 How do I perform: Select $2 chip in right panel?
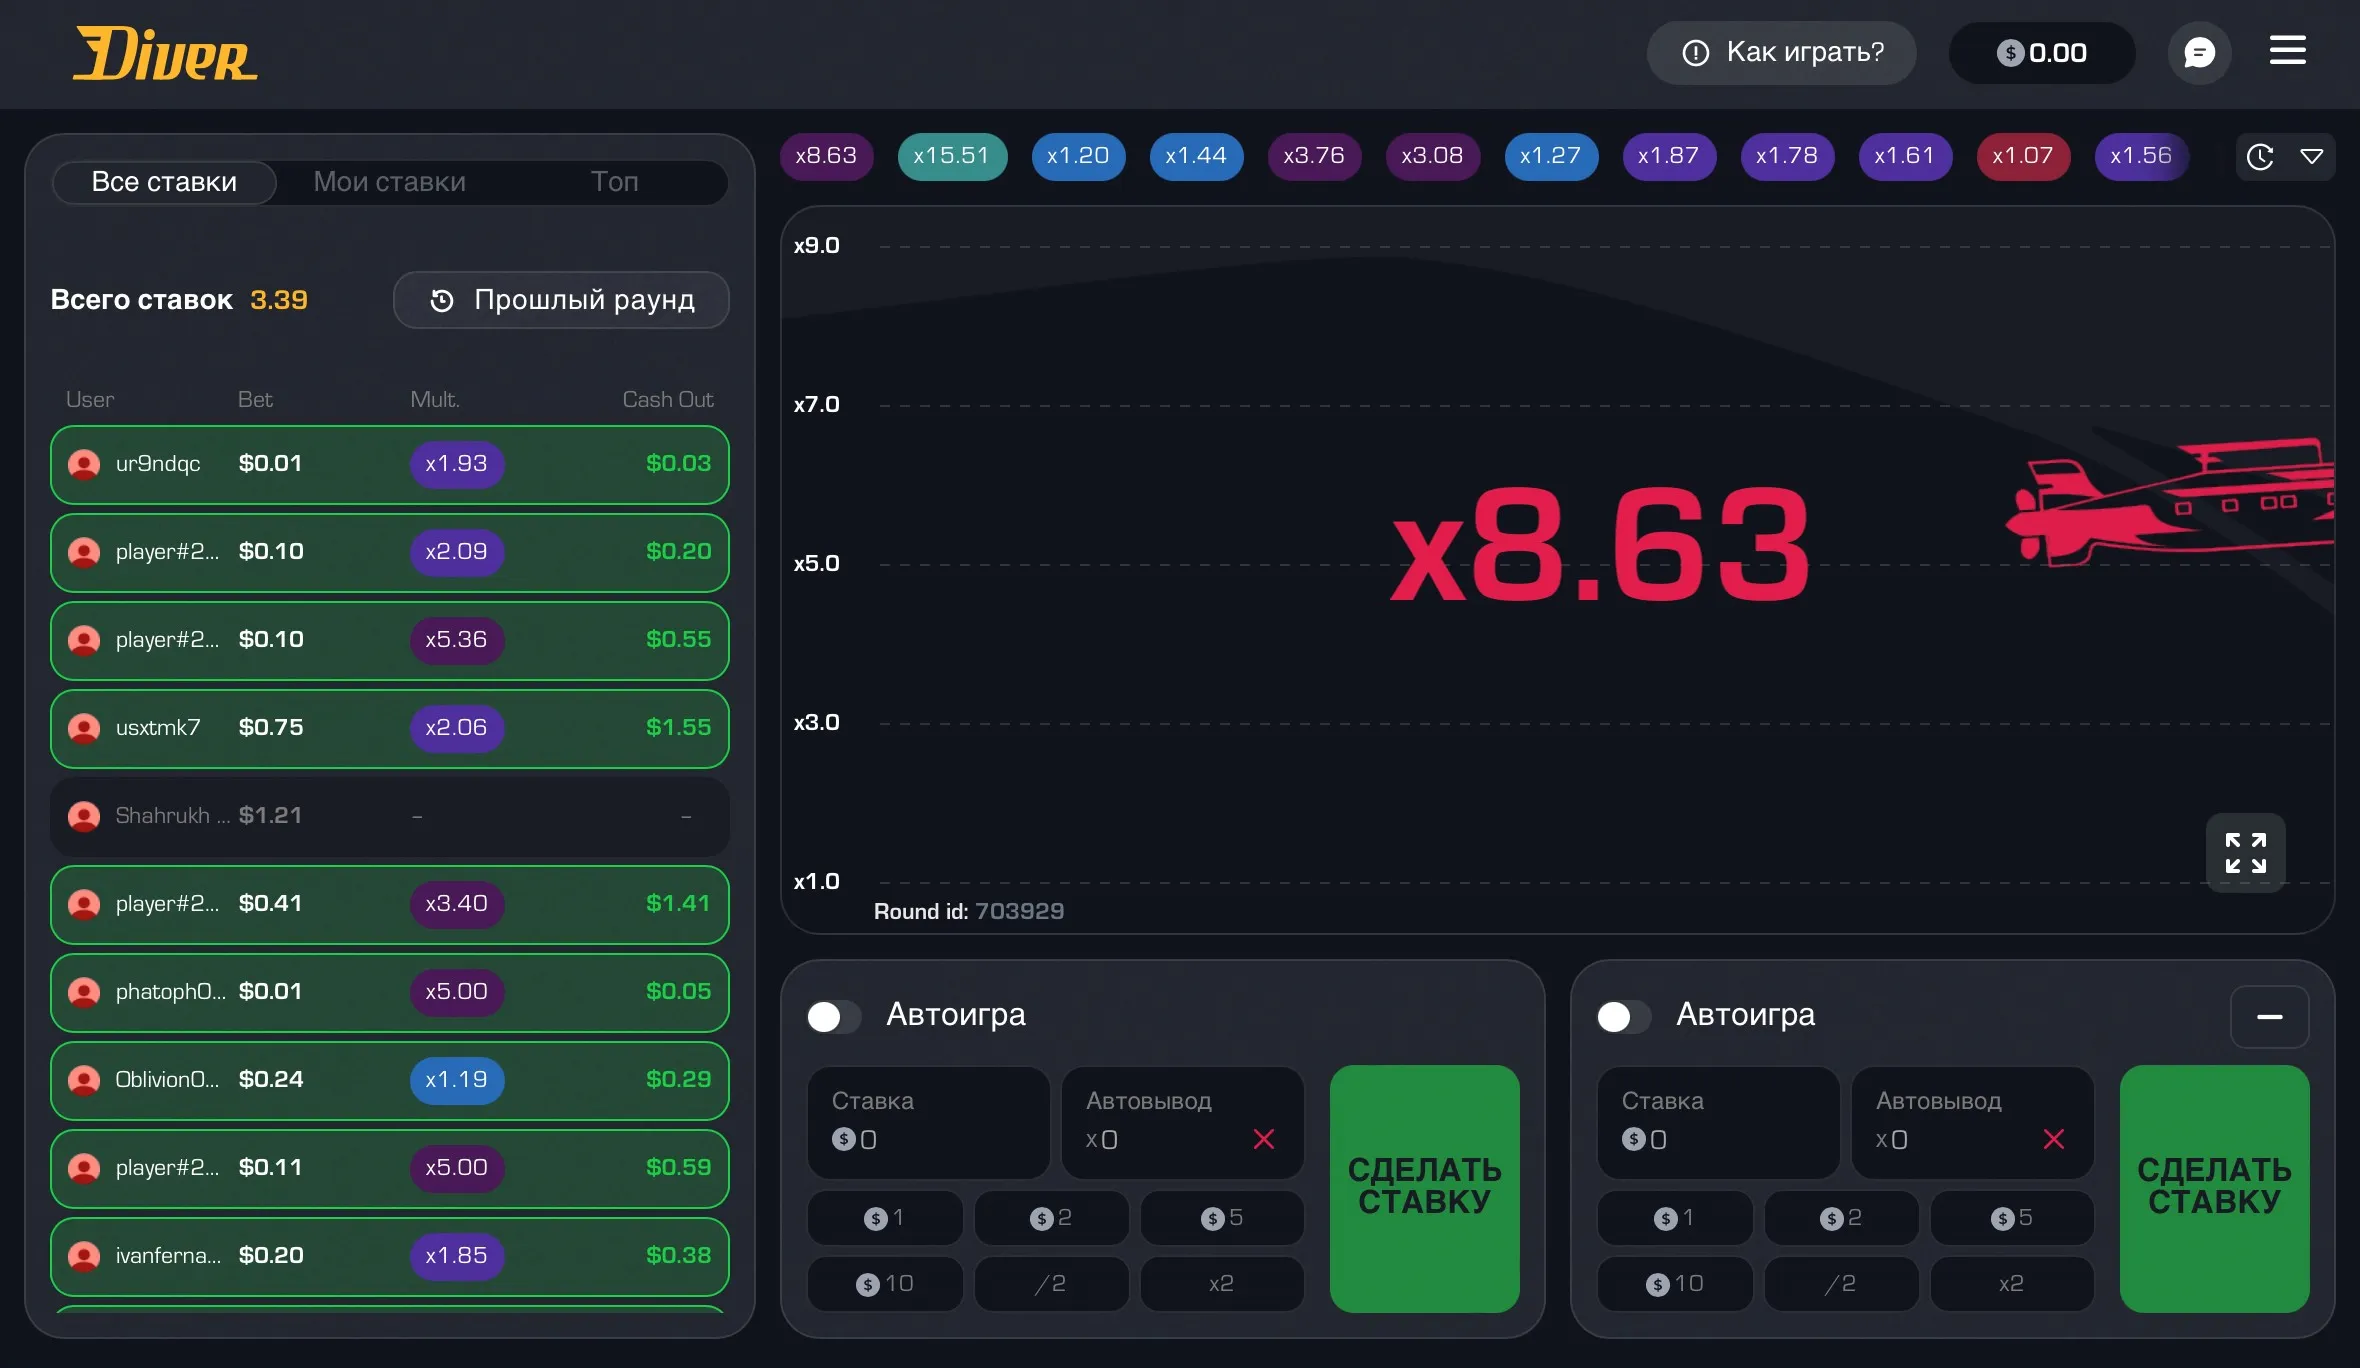tap(1841, 1218)
